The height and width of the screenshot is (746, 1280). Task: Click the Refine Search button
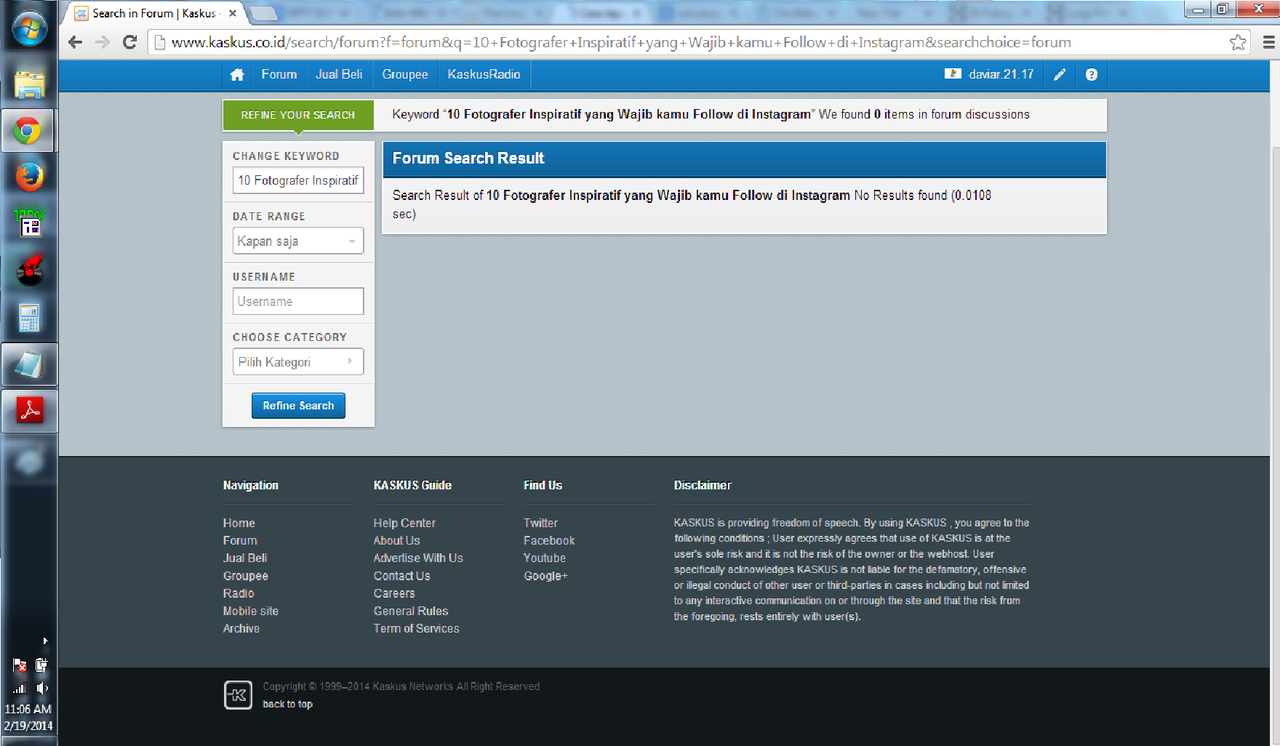click(x=298, y=406)
